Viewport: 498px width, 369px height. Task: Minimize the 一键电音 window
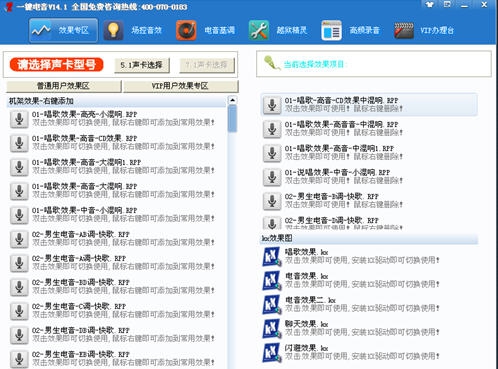464,5
